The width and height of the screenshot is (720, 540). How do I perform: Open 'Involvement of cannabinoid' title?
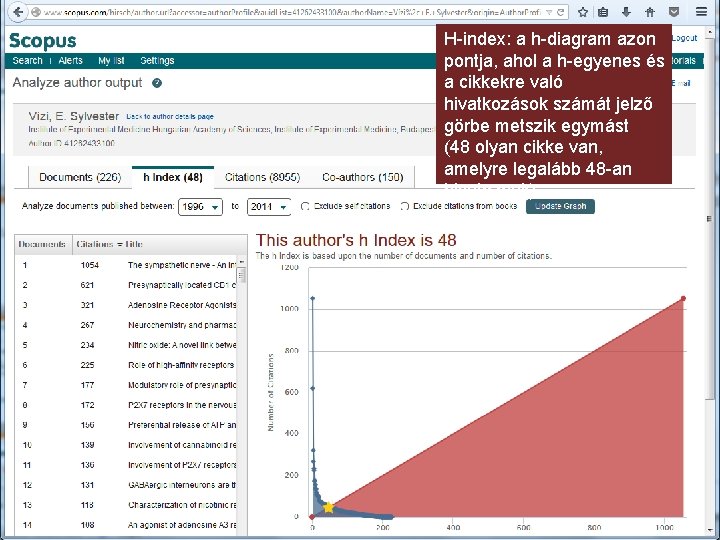[182, 445]
